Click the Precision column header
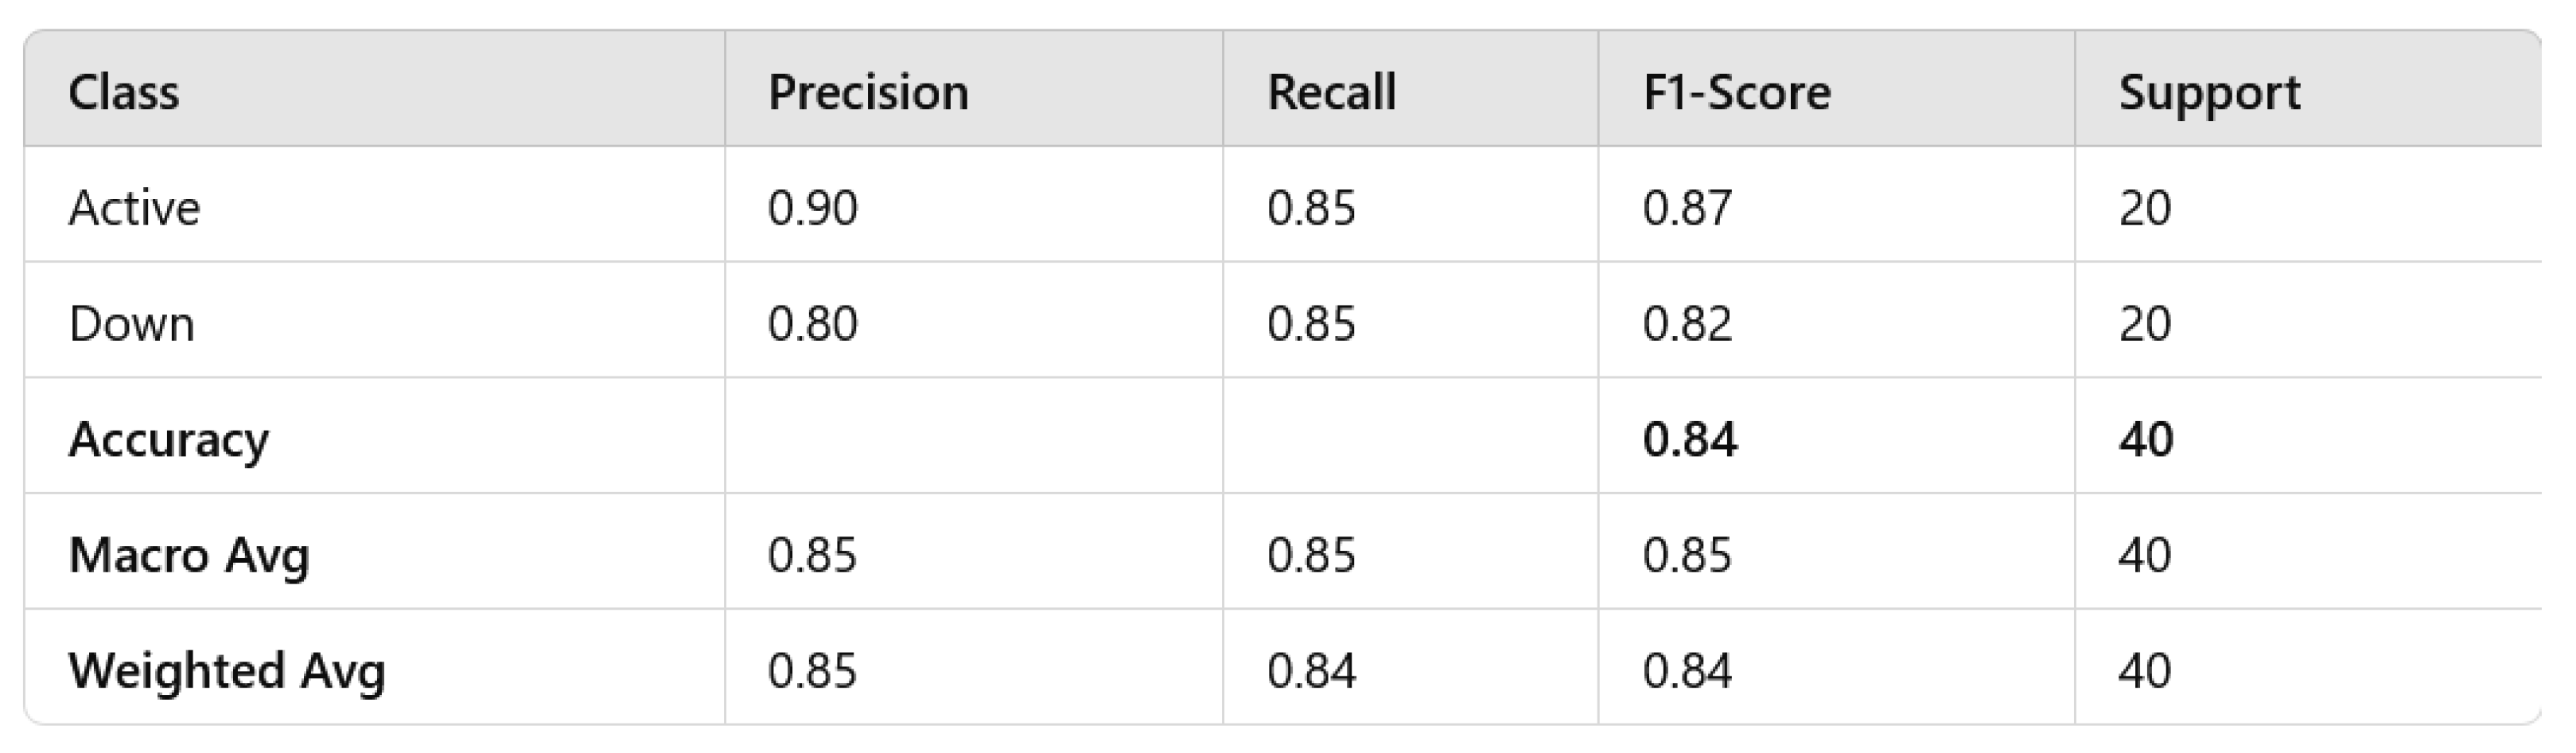The height and width of the screenshot is (753, 2576). [x=868, y=93]
